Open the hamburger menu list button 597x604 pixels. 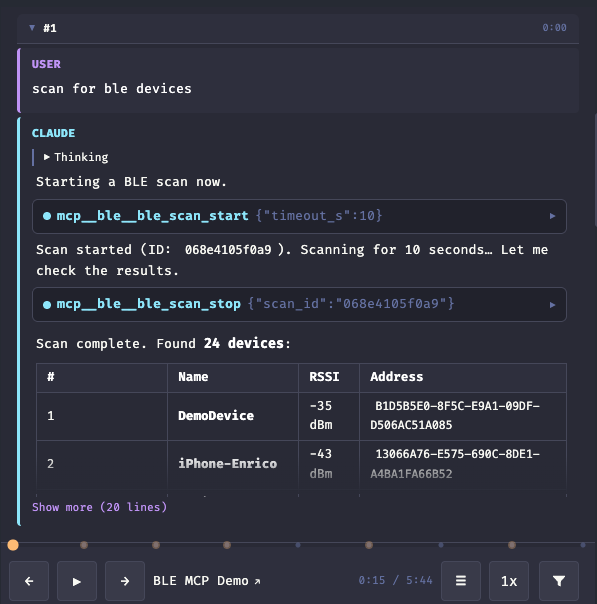pyautogui.click(x=461, y=581)
